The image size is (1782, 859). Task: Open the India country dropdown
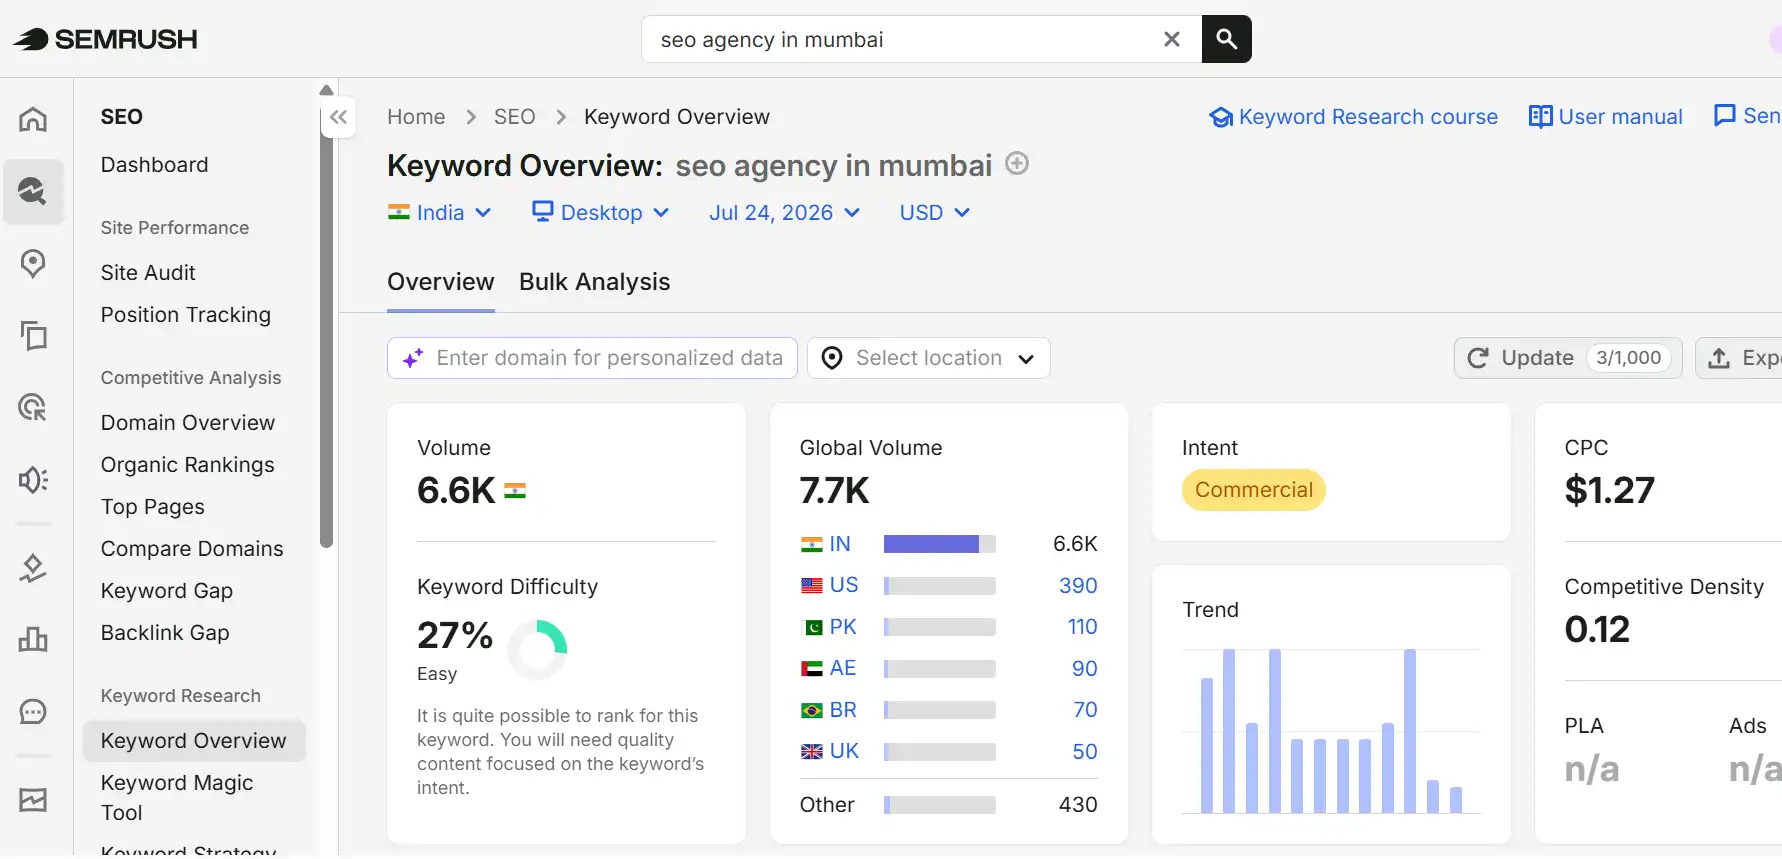point(440,213)
